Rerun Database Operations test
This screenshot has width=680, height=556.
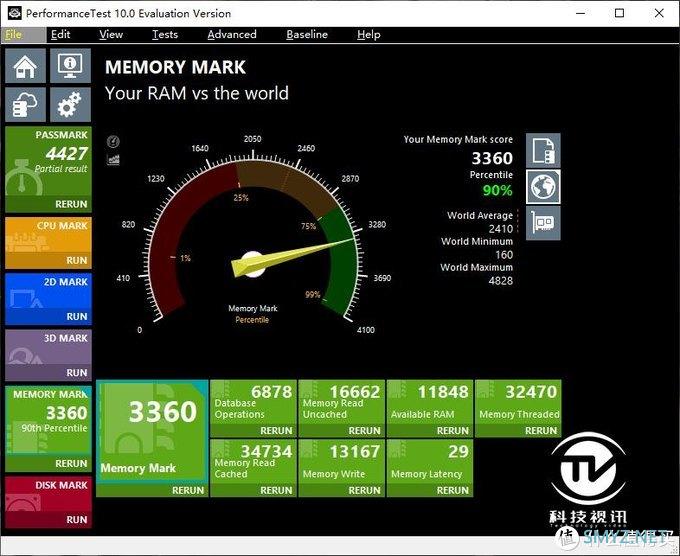point(276,431)
